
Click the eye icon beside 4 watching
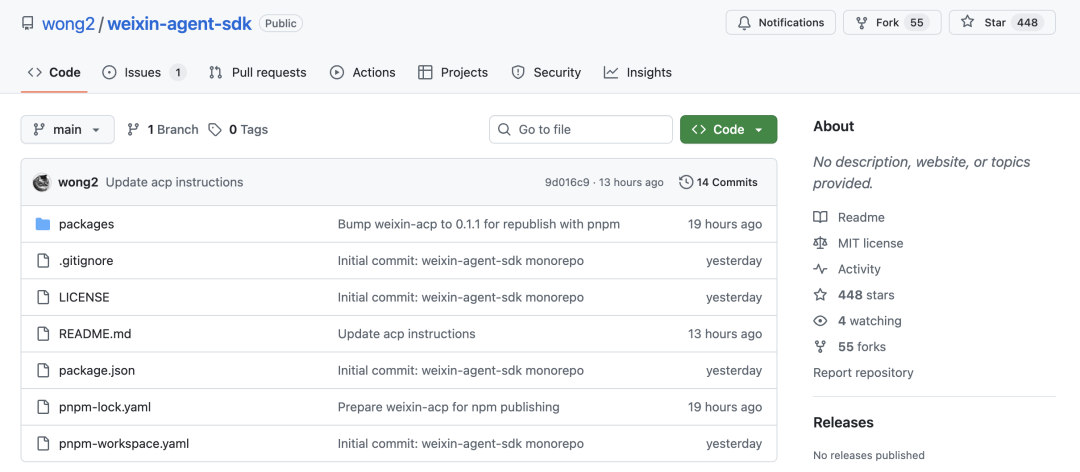click(820, 320)
